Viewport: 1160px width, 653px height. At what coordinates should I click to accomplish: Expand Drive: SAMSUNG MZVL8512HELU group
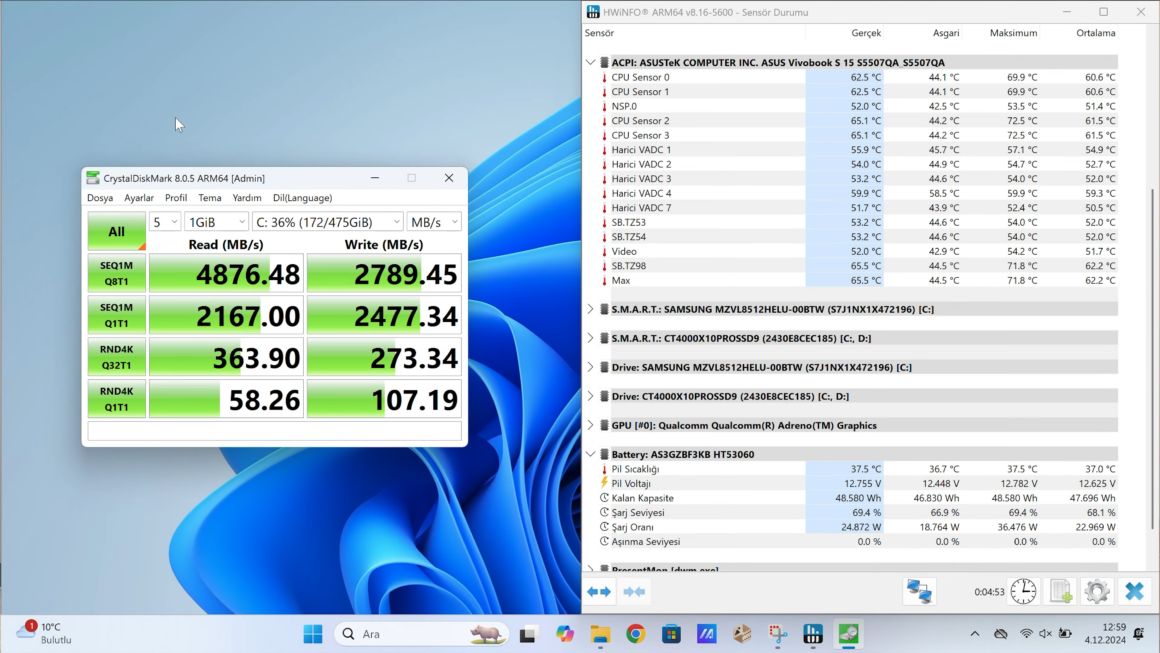point(590,367)
